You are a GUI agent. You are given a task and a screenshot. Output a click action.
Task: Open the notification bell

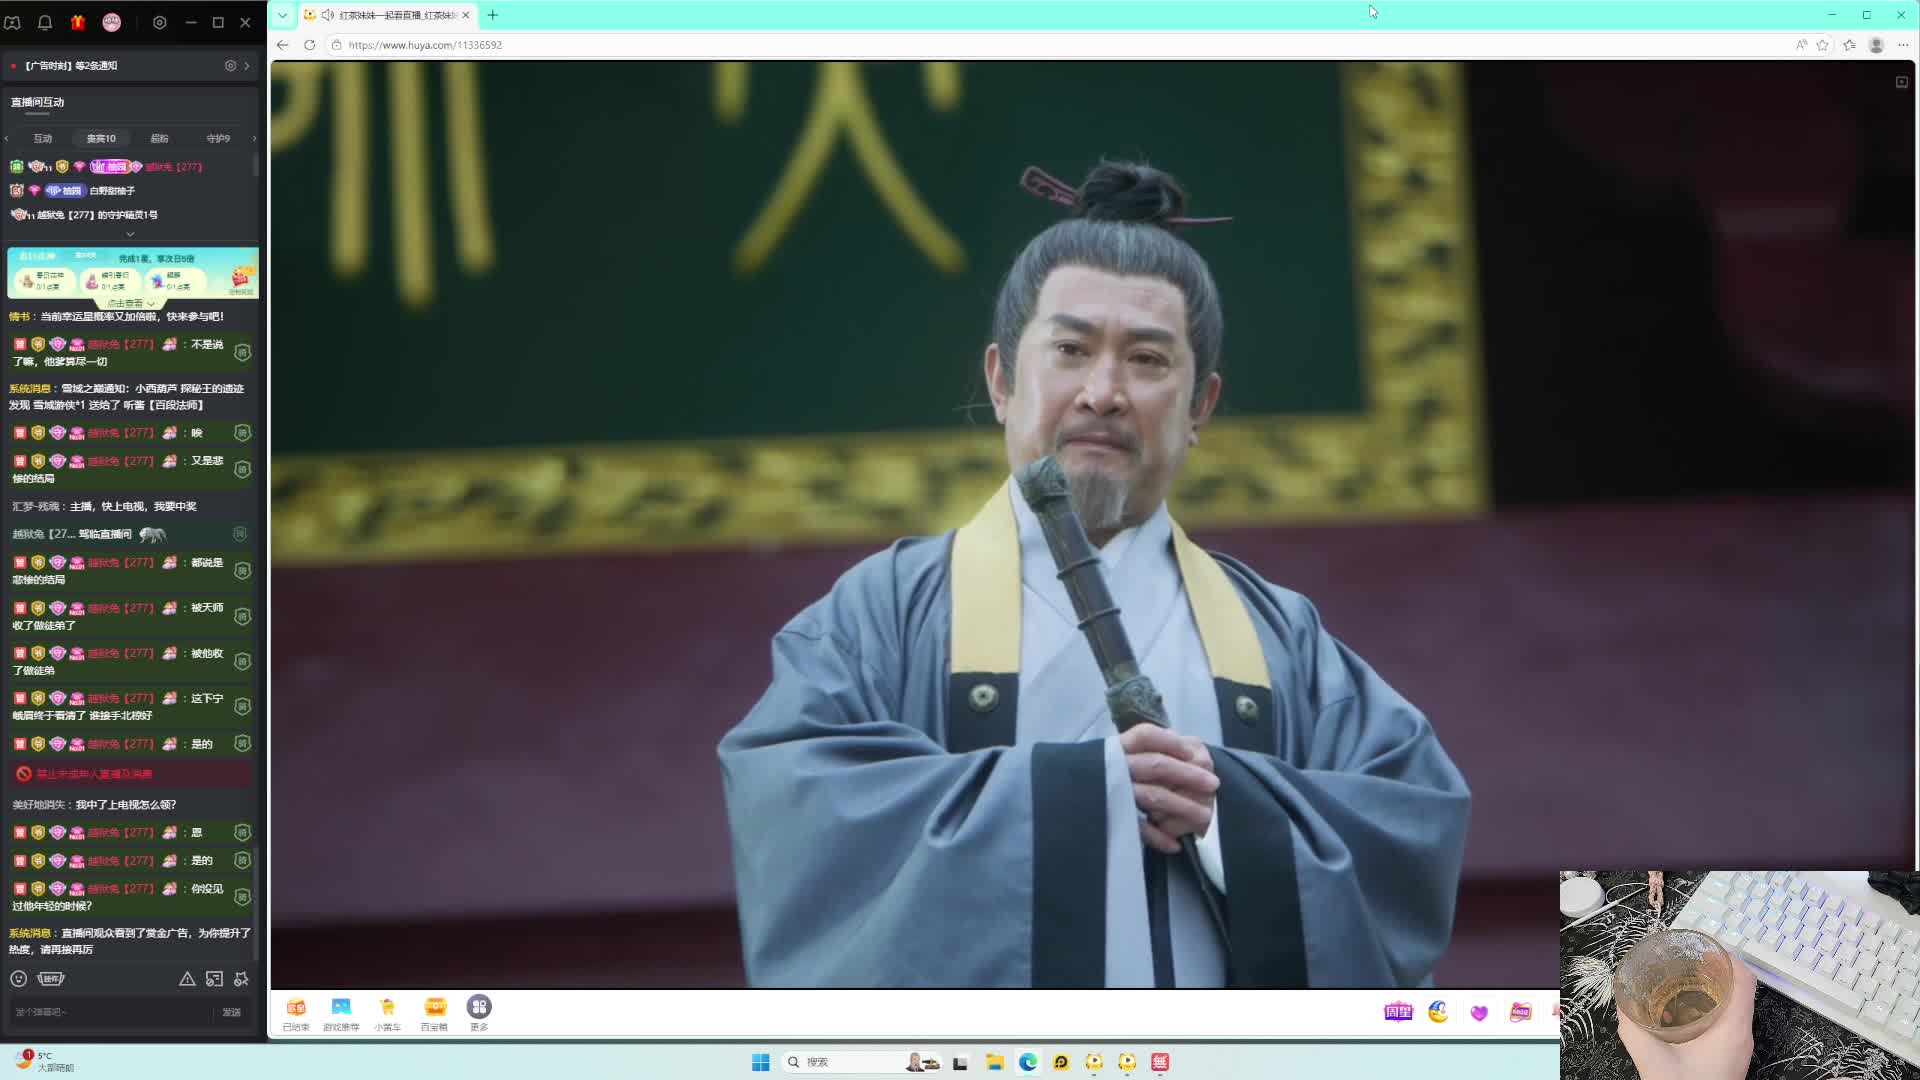(45, 22)
